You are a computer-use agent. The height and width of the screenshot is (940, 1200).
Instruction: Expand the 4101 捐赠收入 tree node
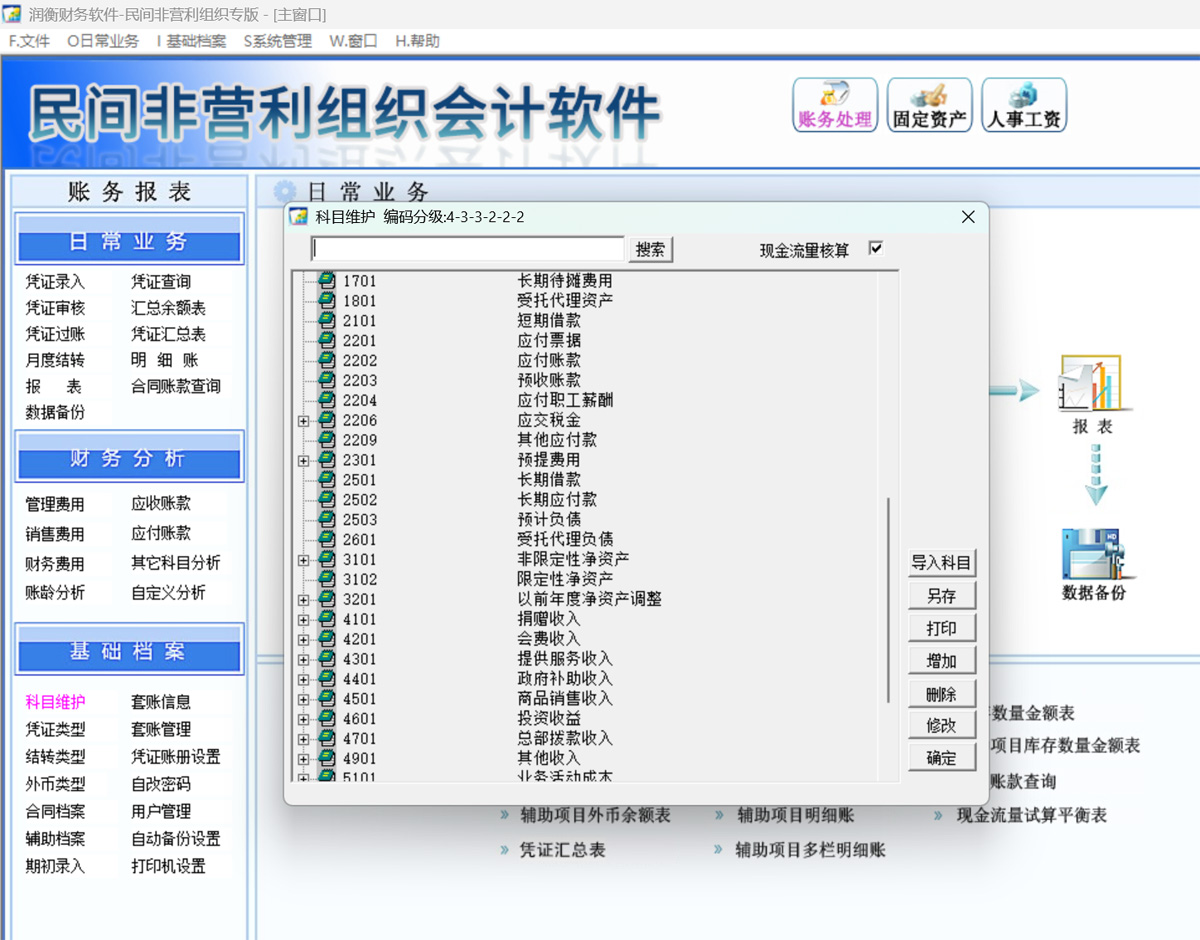(304, 620)
